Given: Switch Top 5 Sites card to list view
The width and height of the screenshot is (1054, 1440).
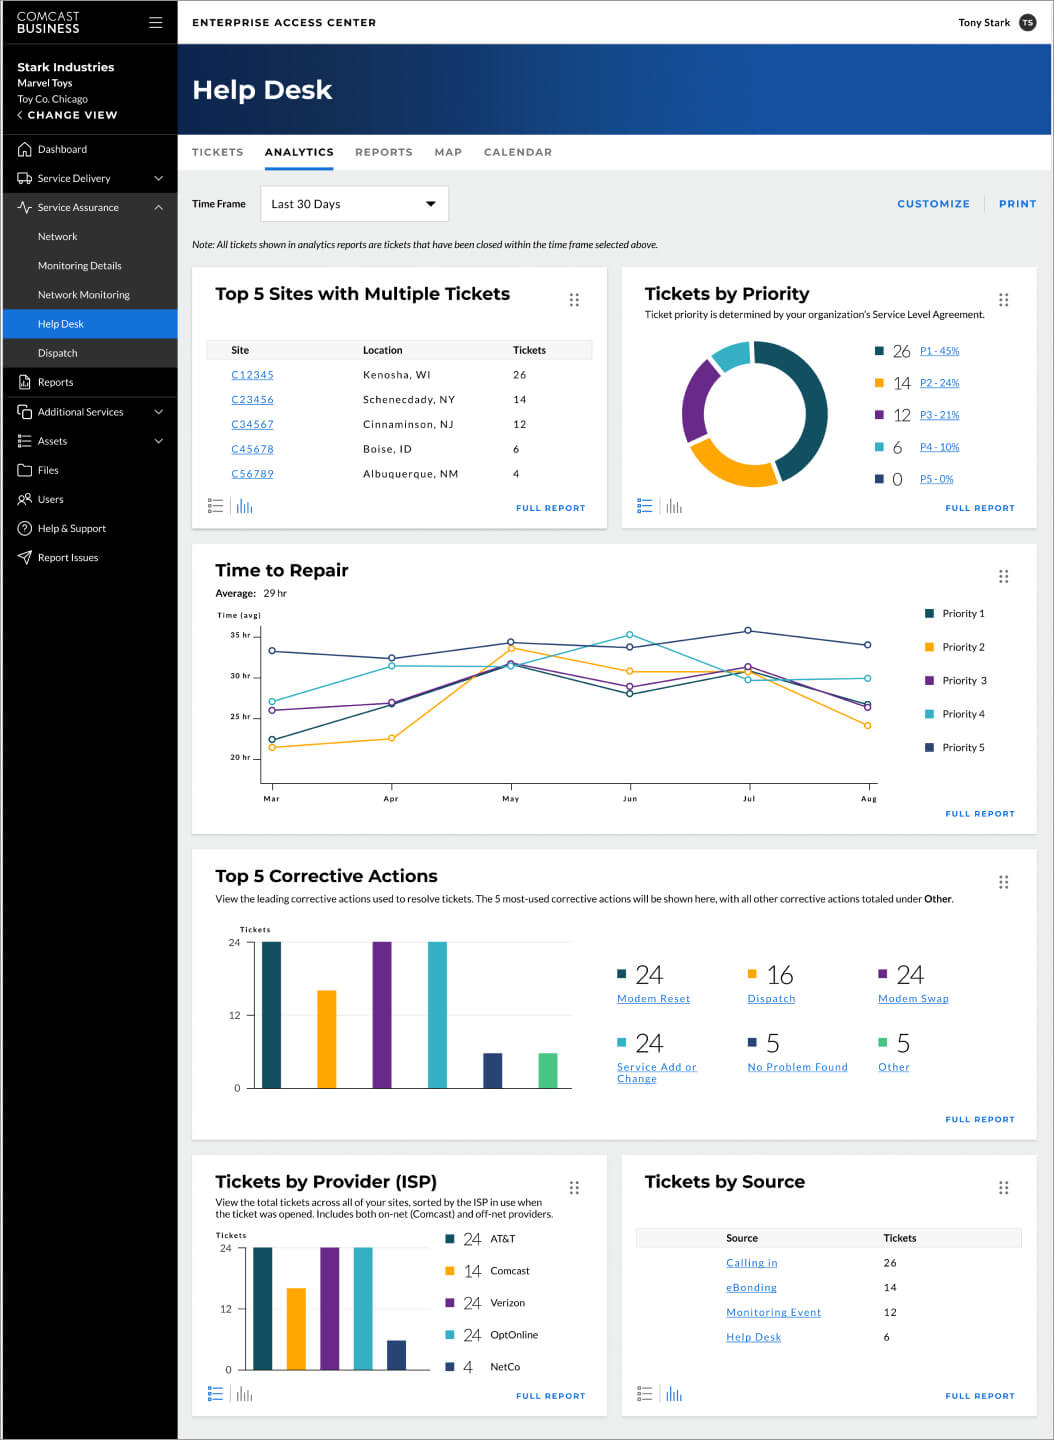Looking at the screenshot, I should 215,507.
